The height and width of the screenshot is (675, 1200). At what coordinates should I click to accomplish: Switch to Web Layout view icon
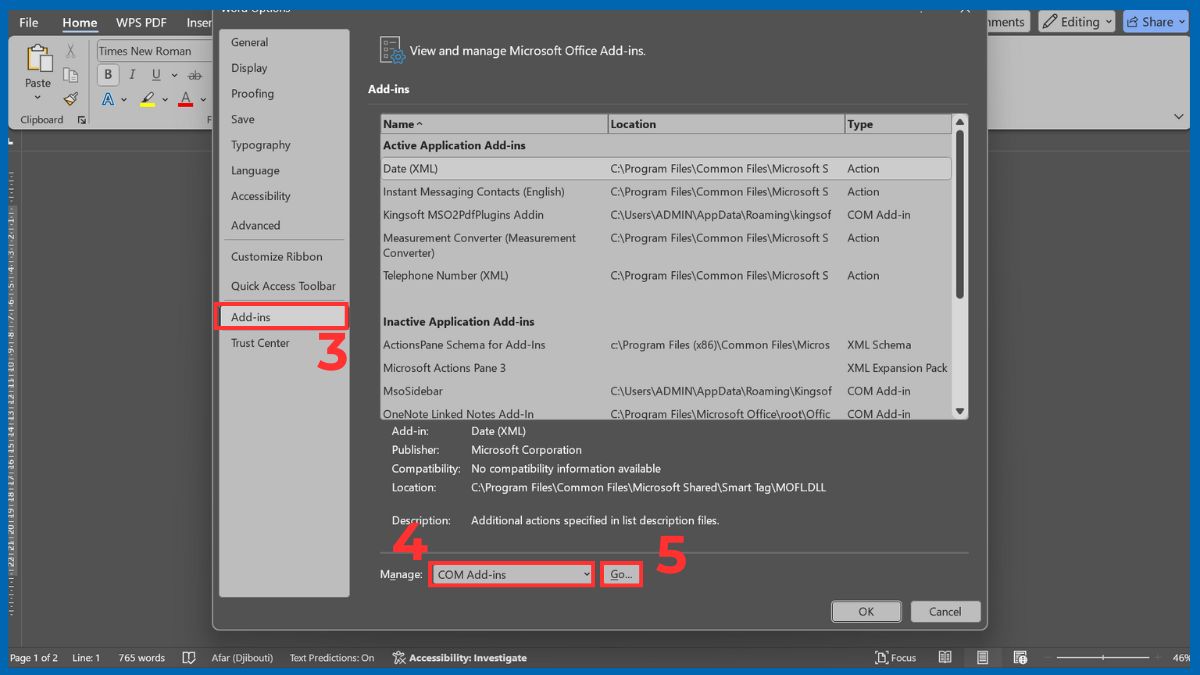[x=1020, y=657]
